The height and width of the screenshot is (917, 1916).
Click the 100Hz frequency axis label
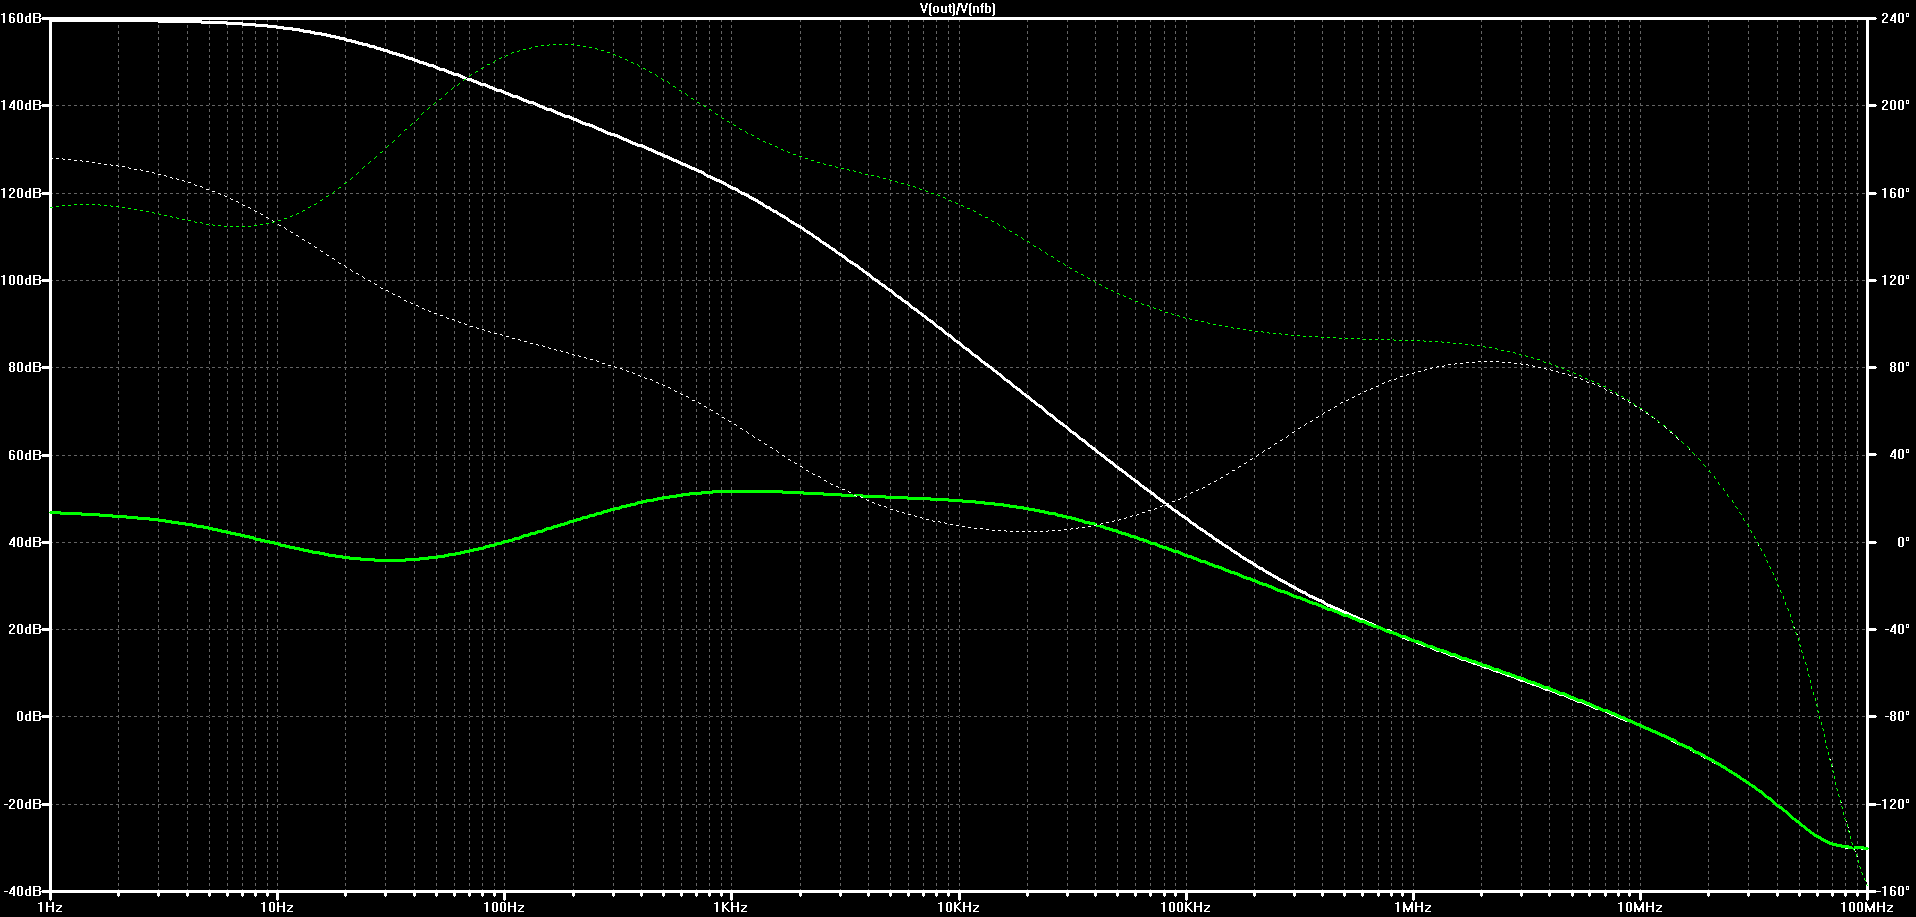pos(504,908)
